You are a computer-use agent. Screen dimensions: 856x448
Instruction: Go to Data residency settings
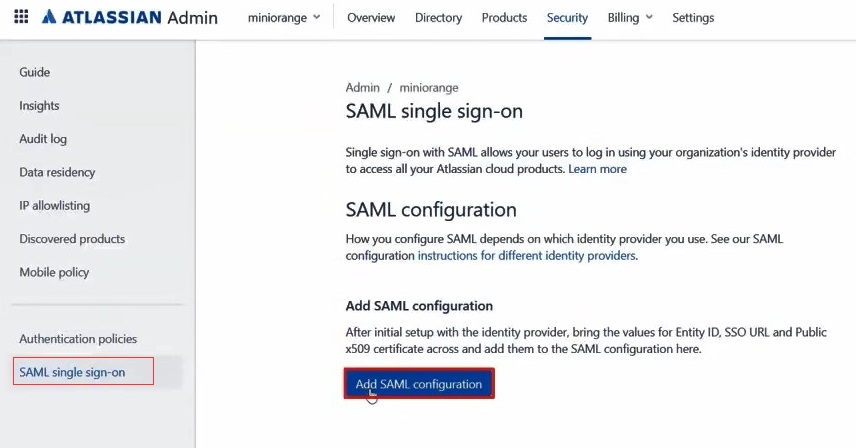pos(57,173)
